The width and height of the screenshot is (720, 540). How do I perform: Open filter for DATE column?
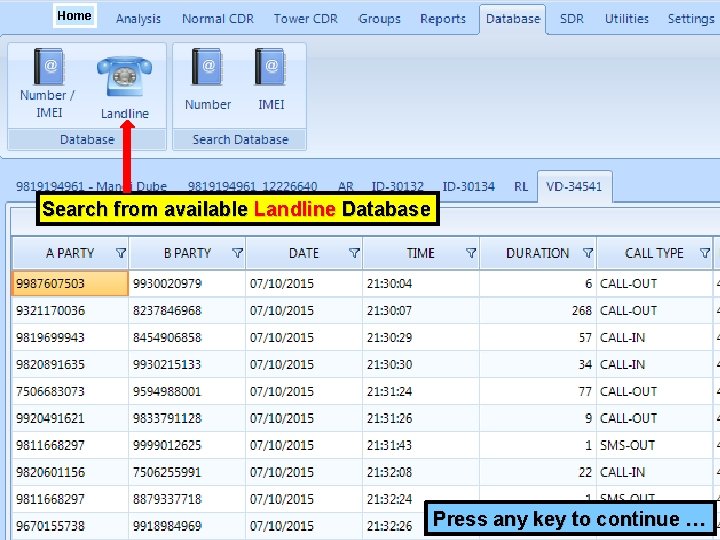click(x=354, y=253)
